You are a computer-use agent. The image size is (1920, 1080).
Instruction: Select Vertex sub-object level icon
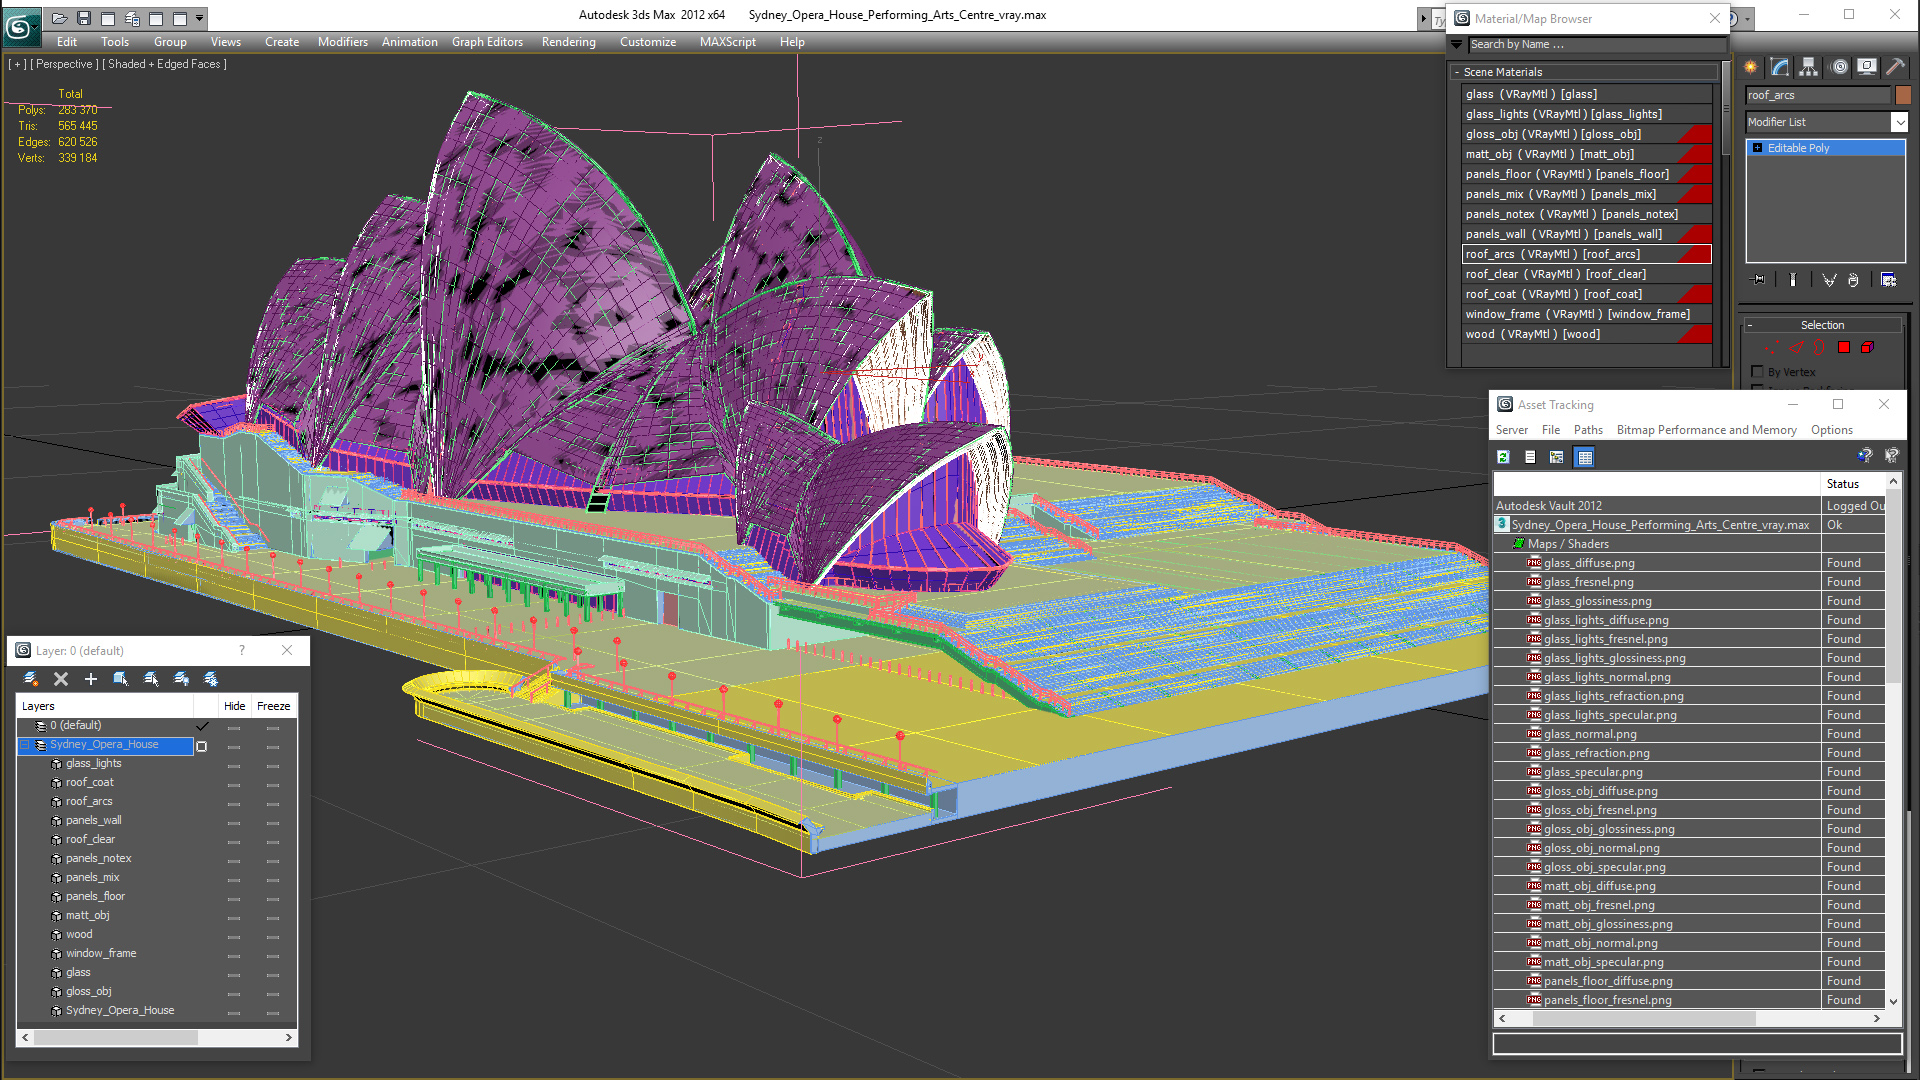[x=1771, y=348]
